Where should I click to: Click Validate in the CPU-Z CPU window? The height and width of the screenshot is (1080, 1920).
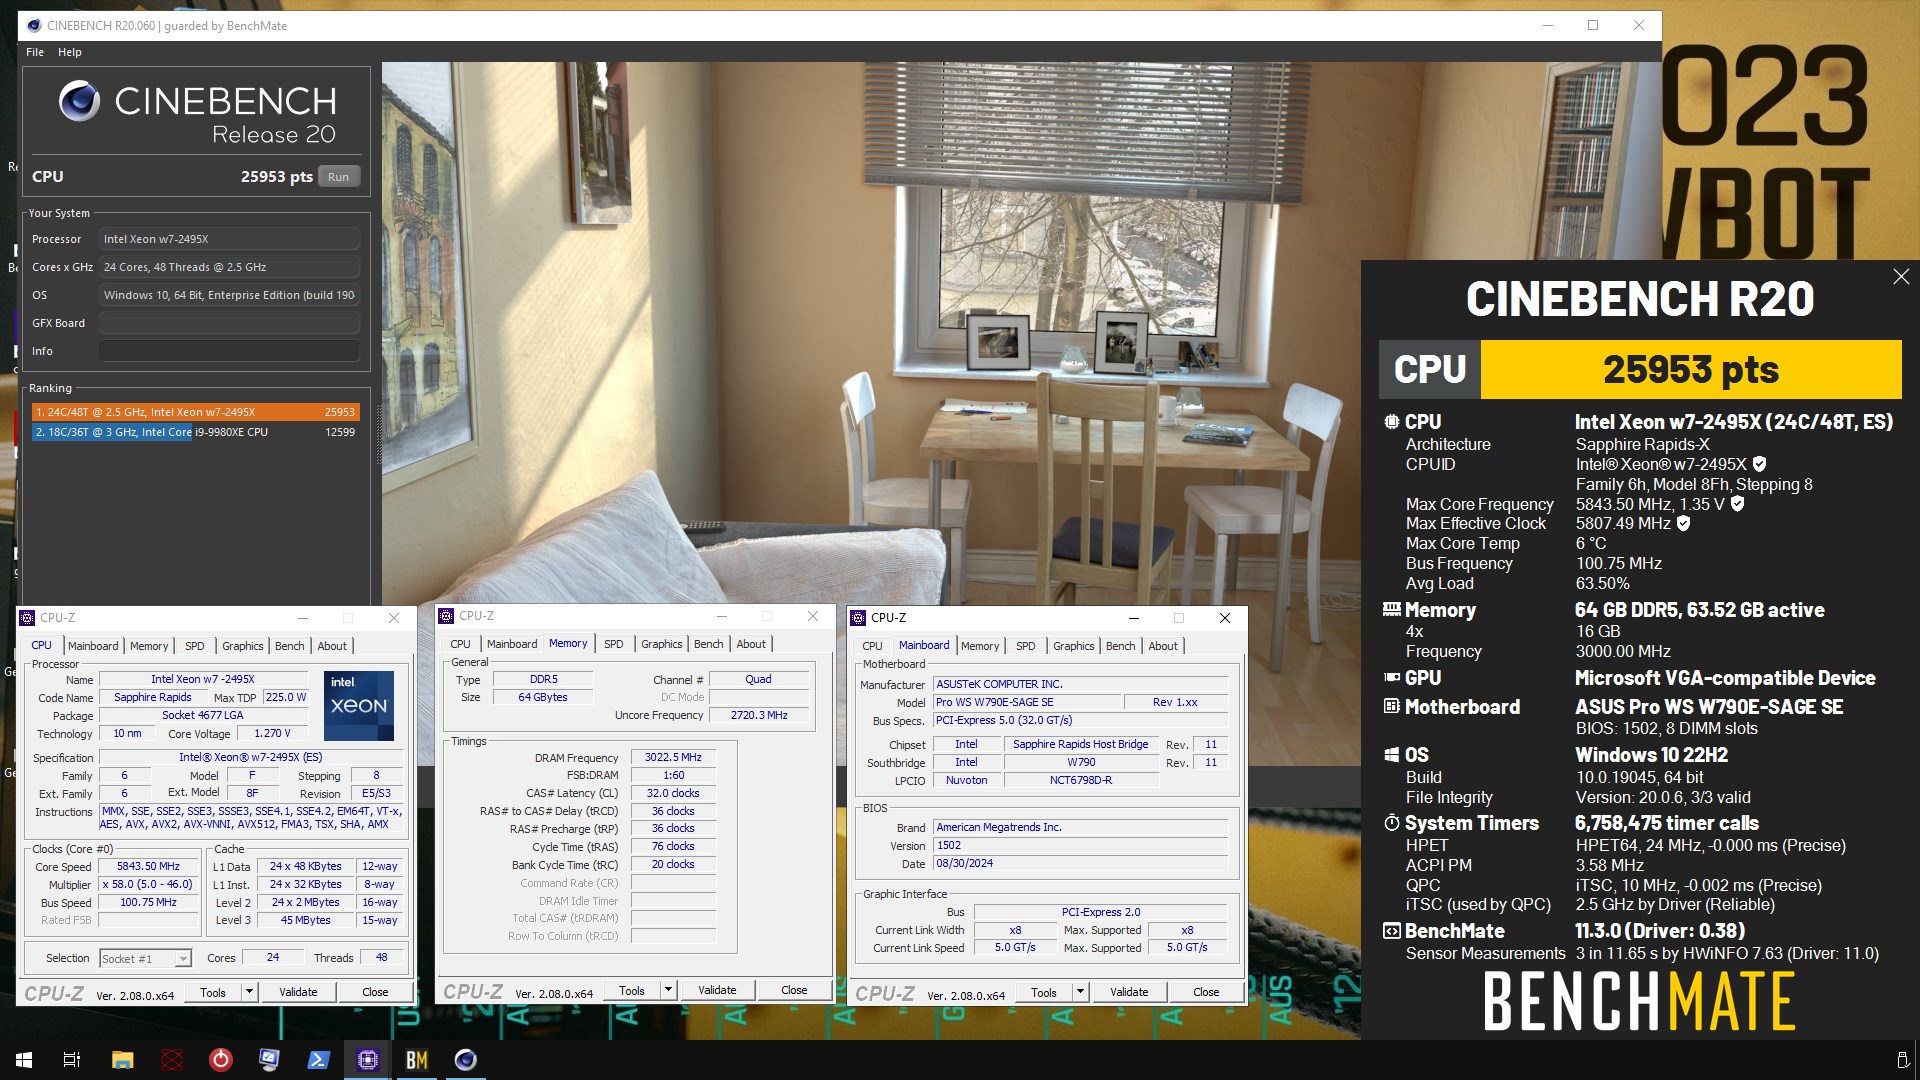coord(298,992)
